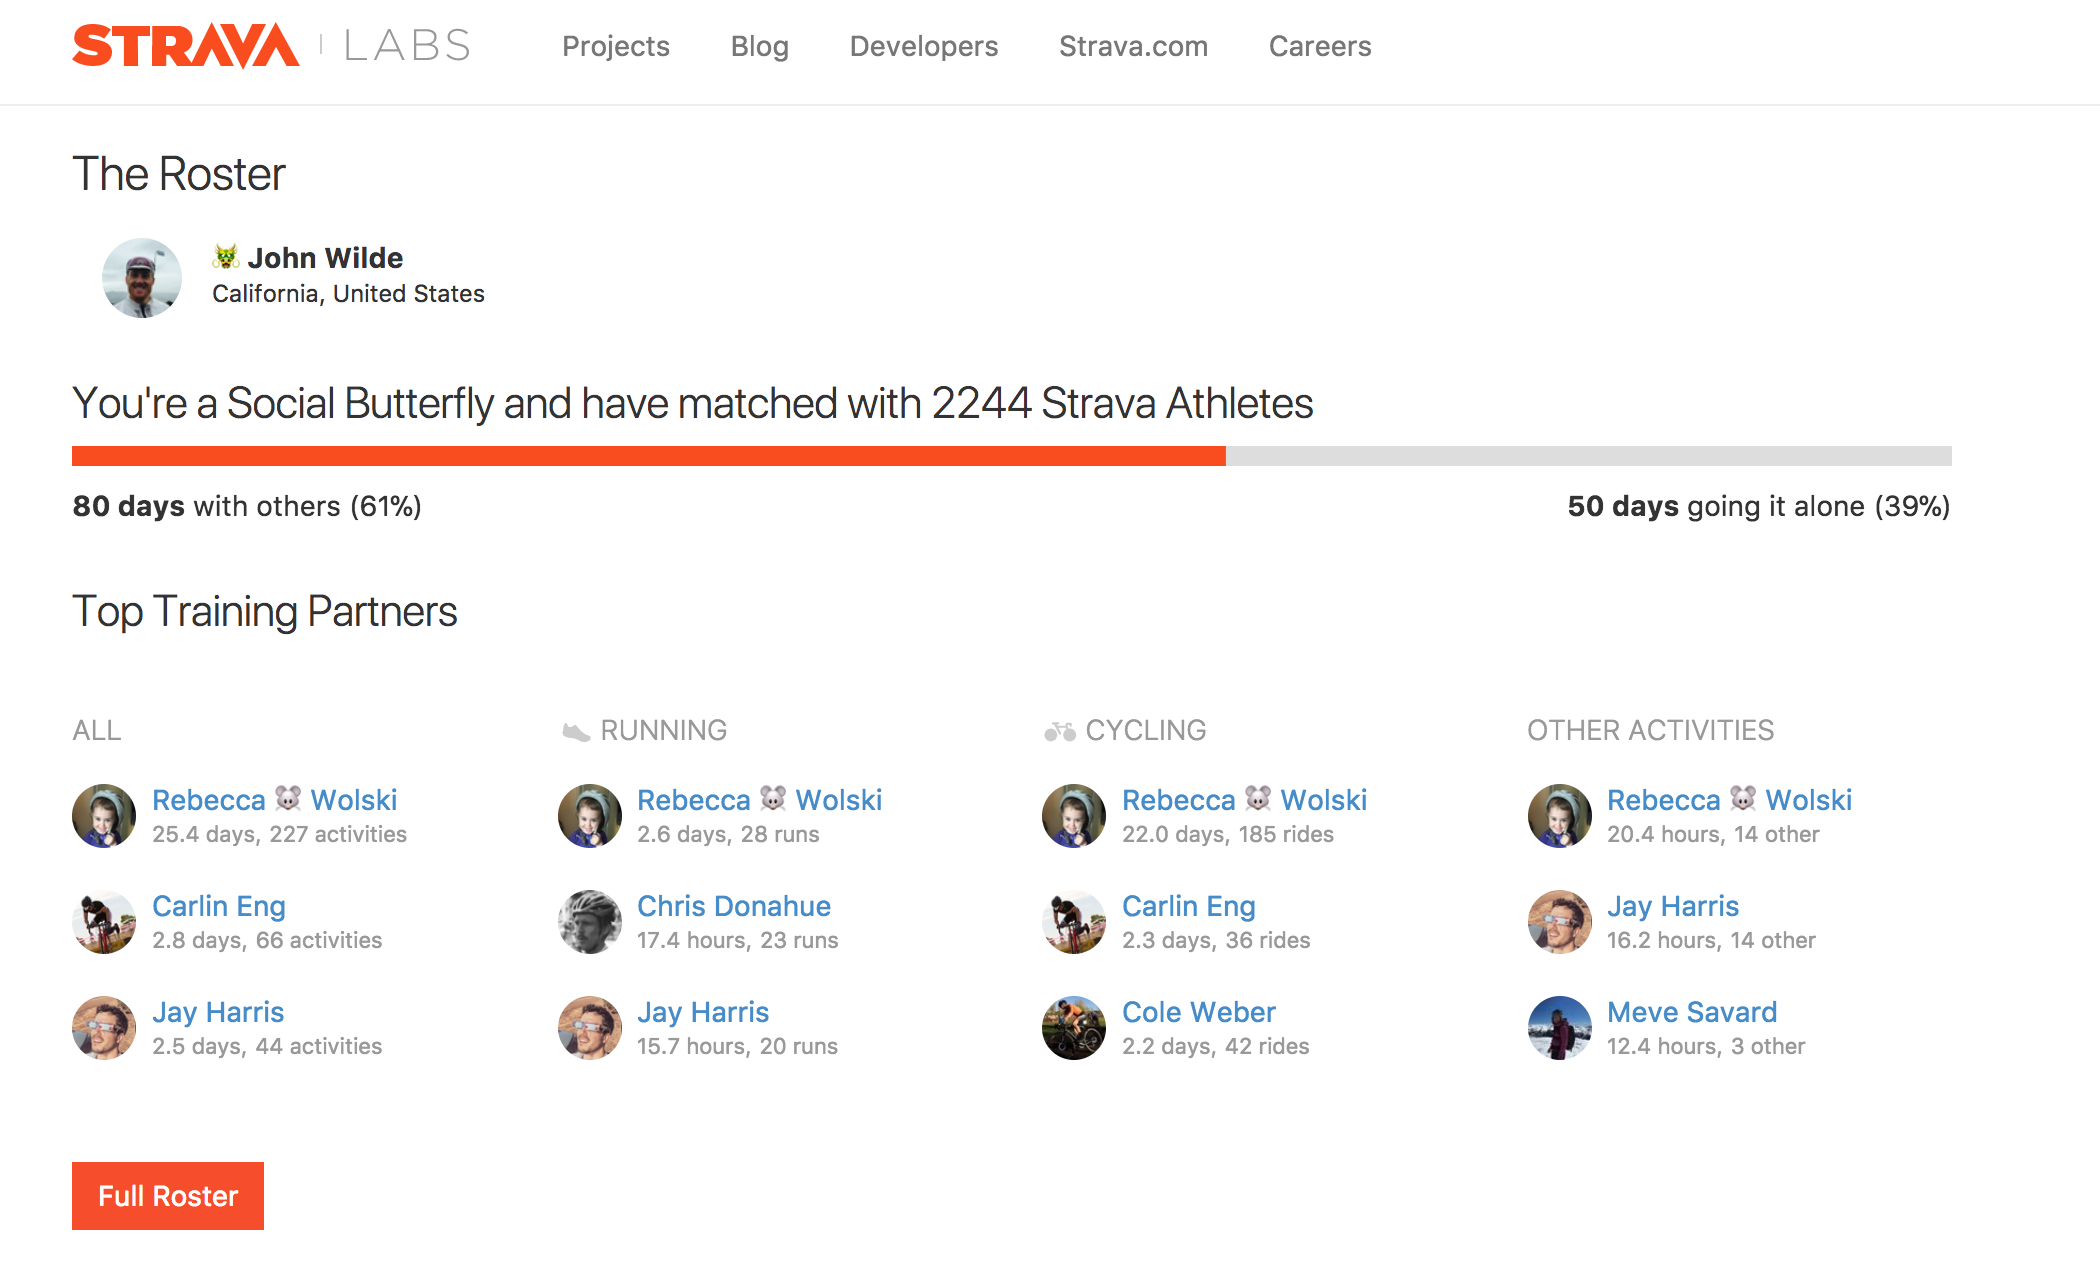
Task: Click Jay Harris's avatar in the RUNNING column
Action: [x=590, y=1028]
